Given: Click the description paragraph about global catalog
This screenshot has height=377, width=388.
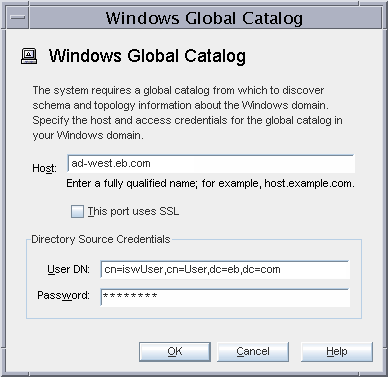Looking at the screenshot, I should tap(187, 113).
